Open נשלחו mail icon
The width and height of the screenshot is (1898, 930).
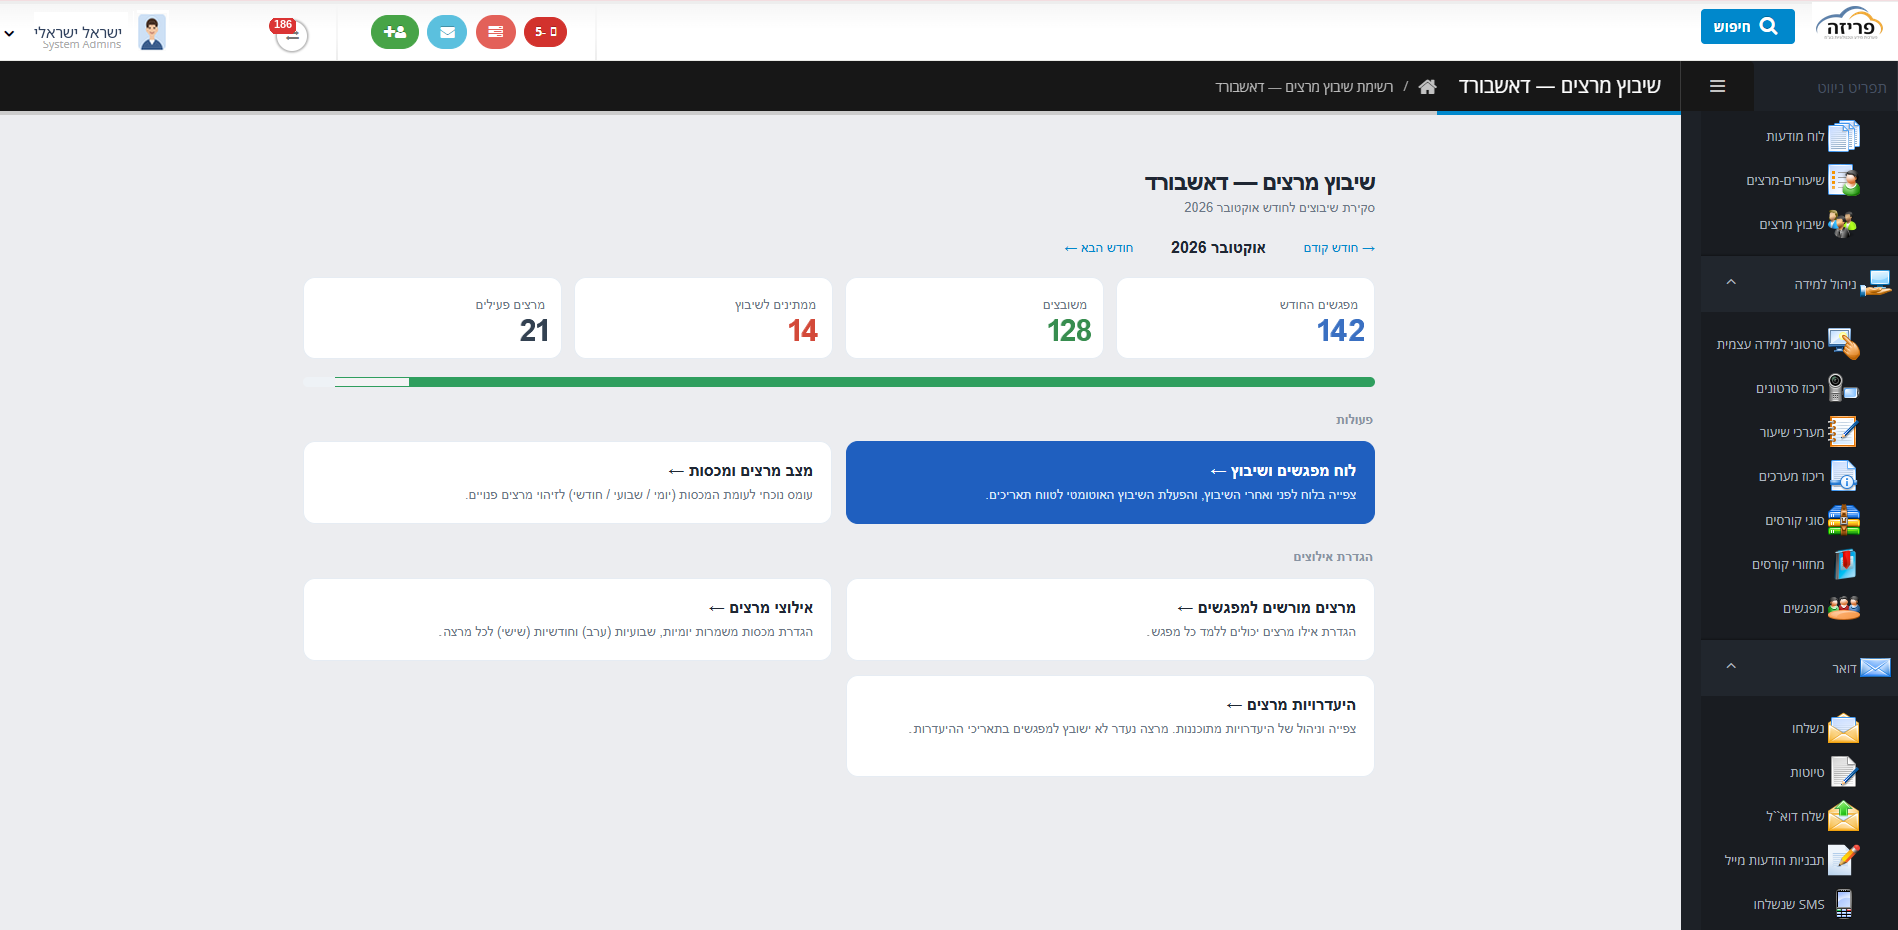pyautogui.click(x=1843, y=728)
